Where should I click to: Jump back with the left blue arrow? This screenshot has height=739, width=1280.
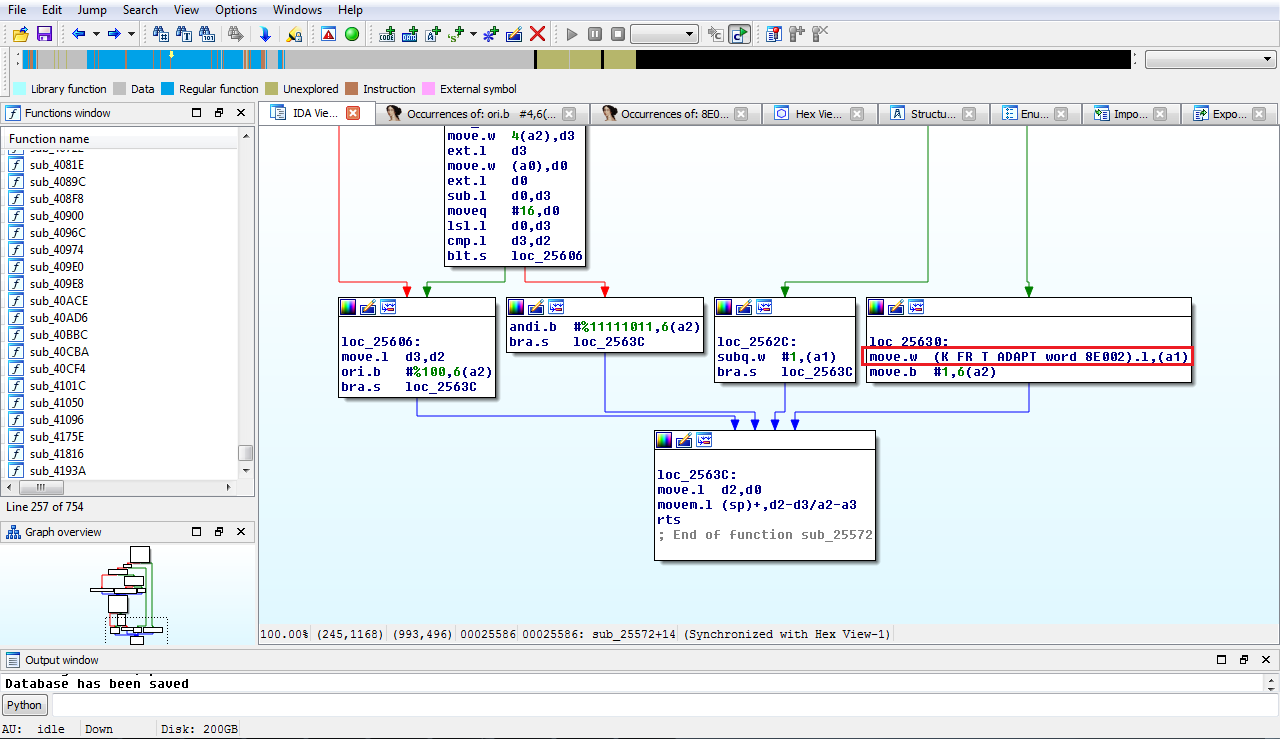[x=78, y=34]
